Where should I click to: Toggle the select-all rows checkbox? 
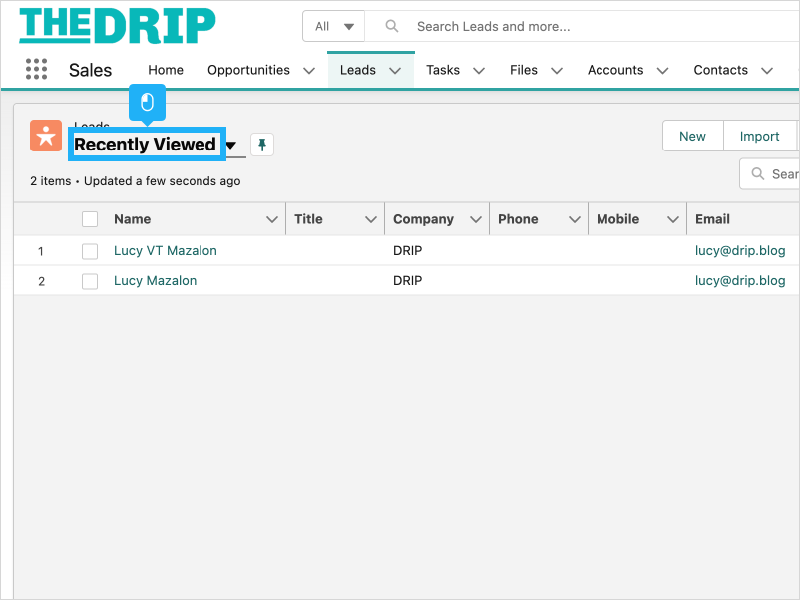90,219
